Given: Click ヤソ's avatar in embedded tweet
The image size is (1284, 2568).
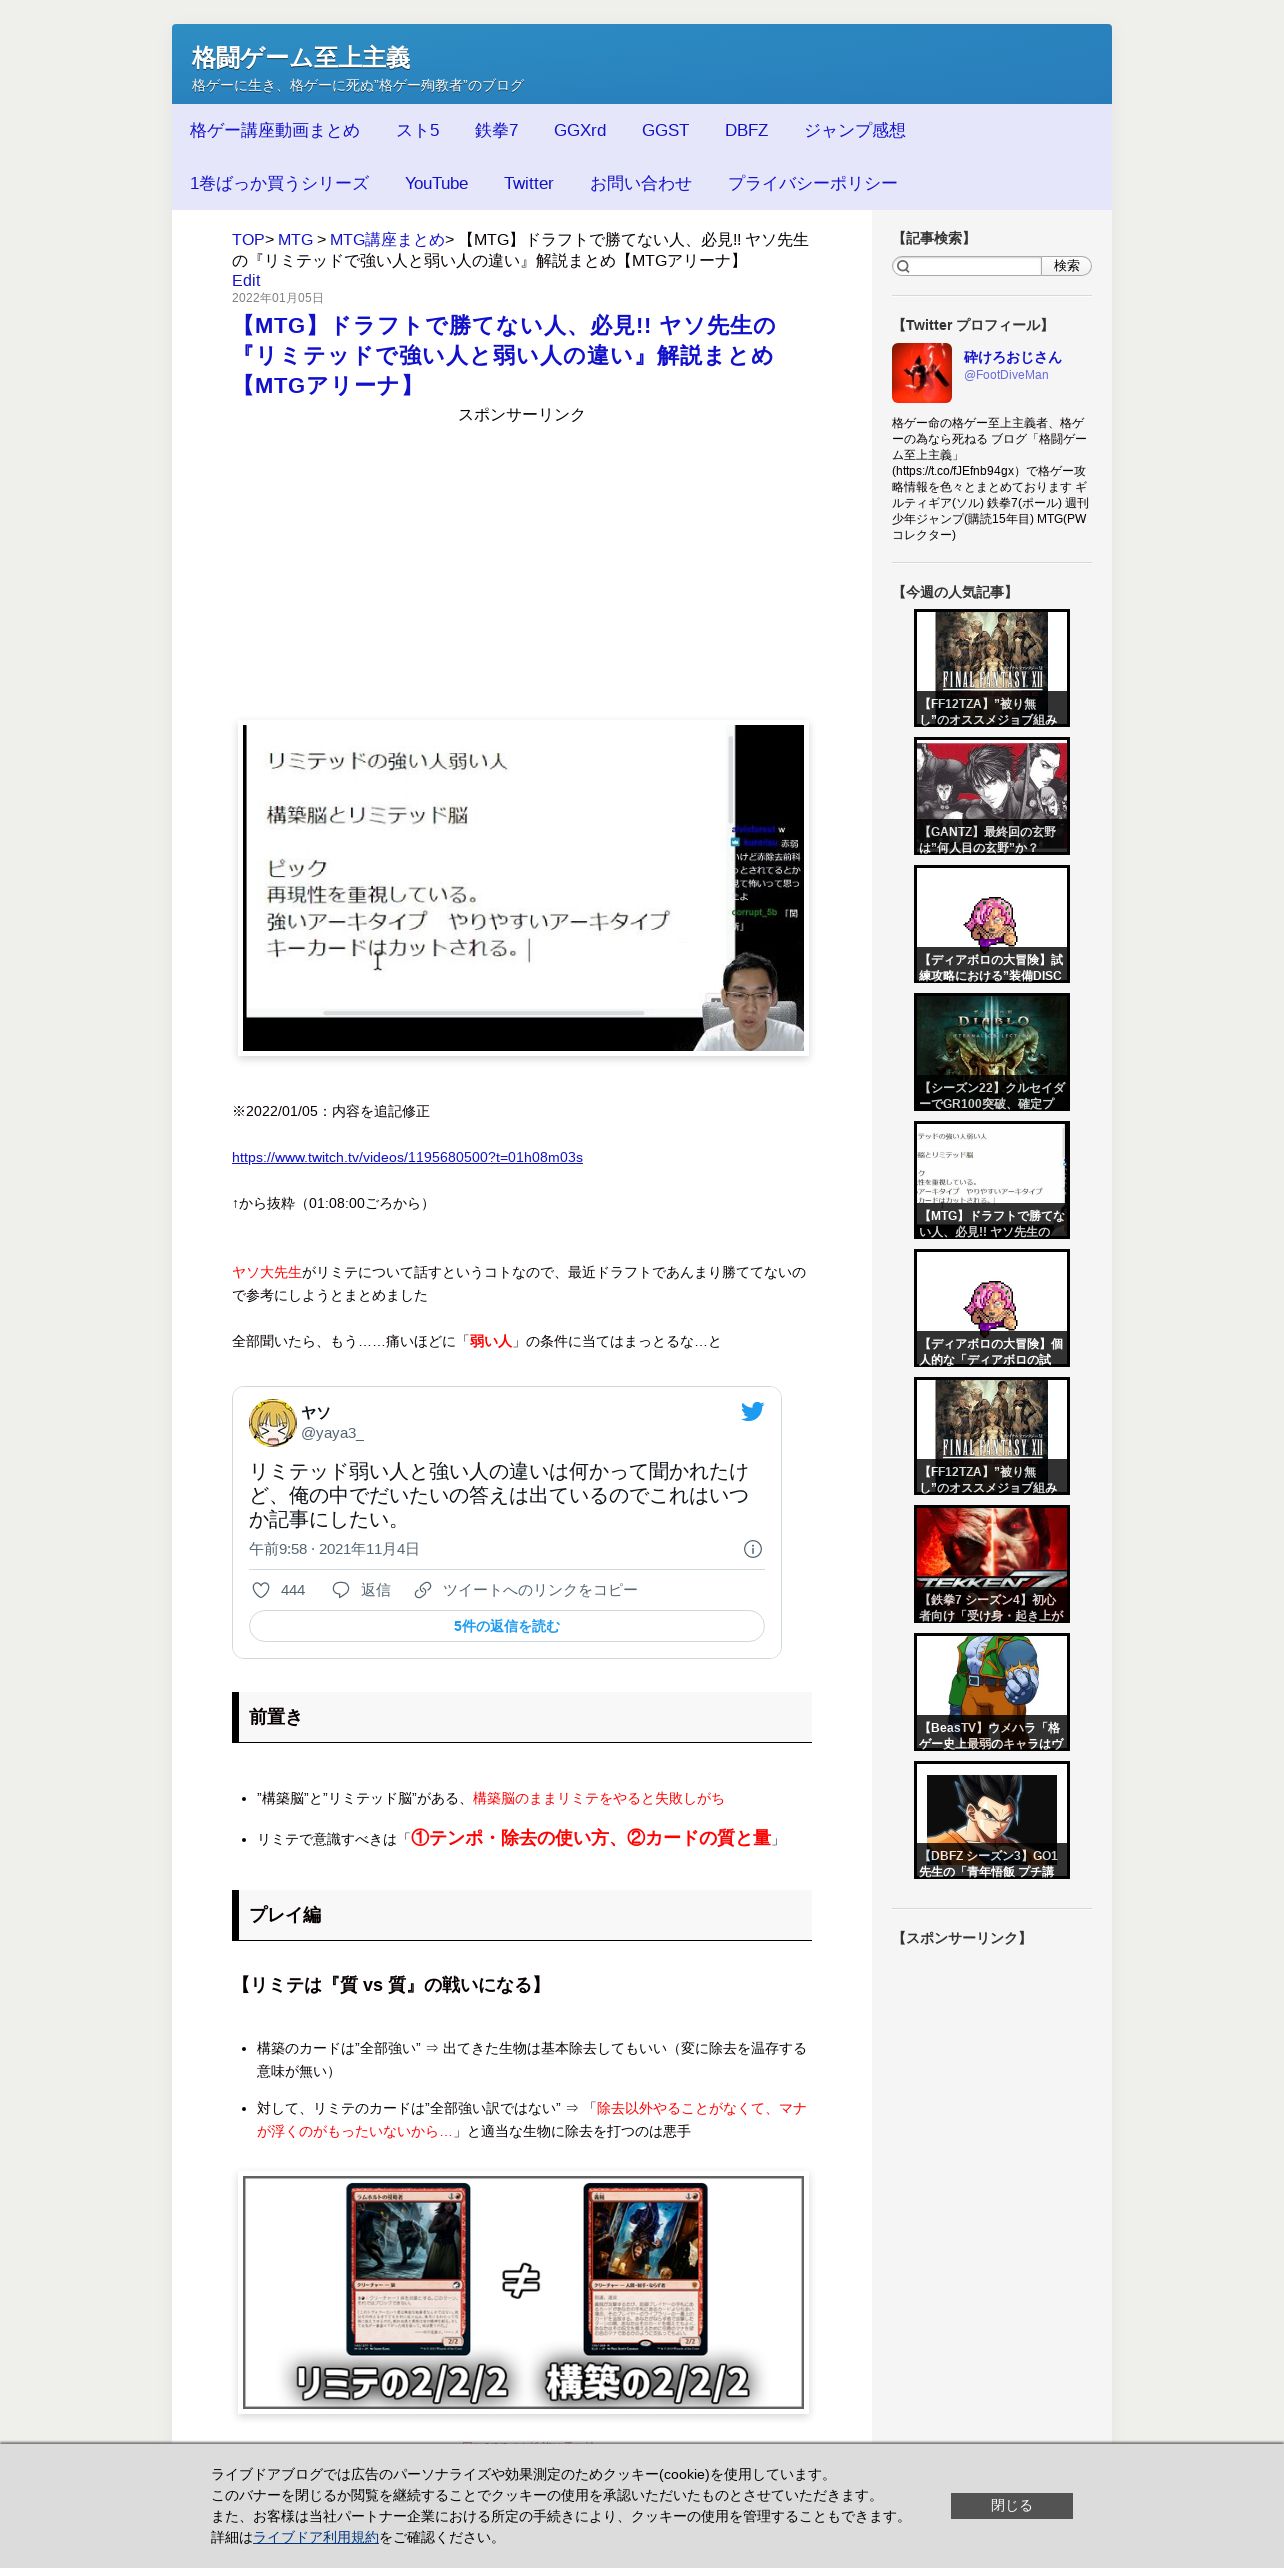Looking at the screenshot, I should pyautogui.click(x=272, y=1423).
